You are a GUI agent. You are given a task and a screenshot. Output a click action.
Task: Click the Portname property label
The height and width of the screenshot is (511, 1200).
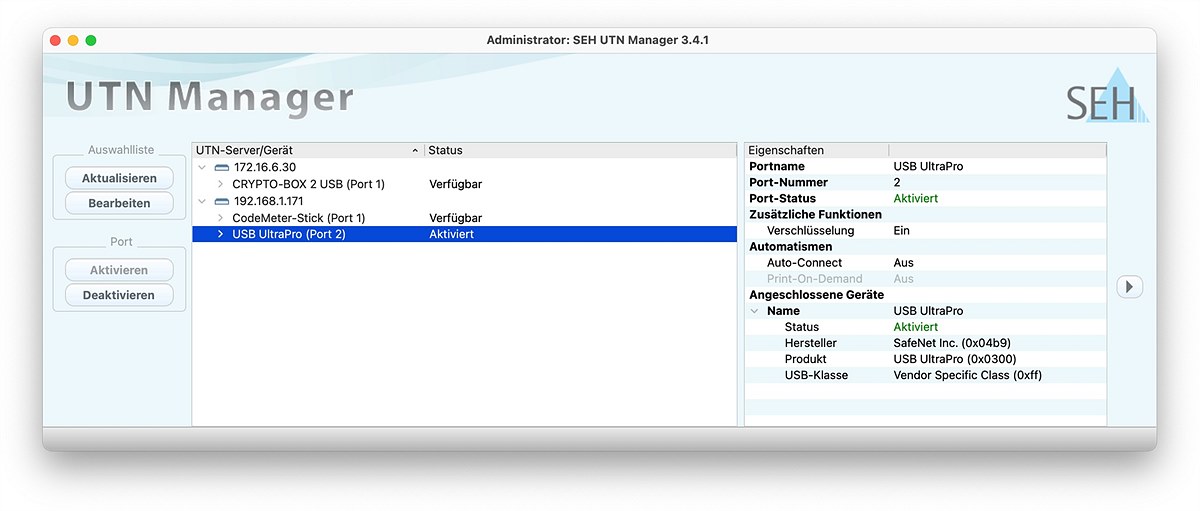click(777, 166)
